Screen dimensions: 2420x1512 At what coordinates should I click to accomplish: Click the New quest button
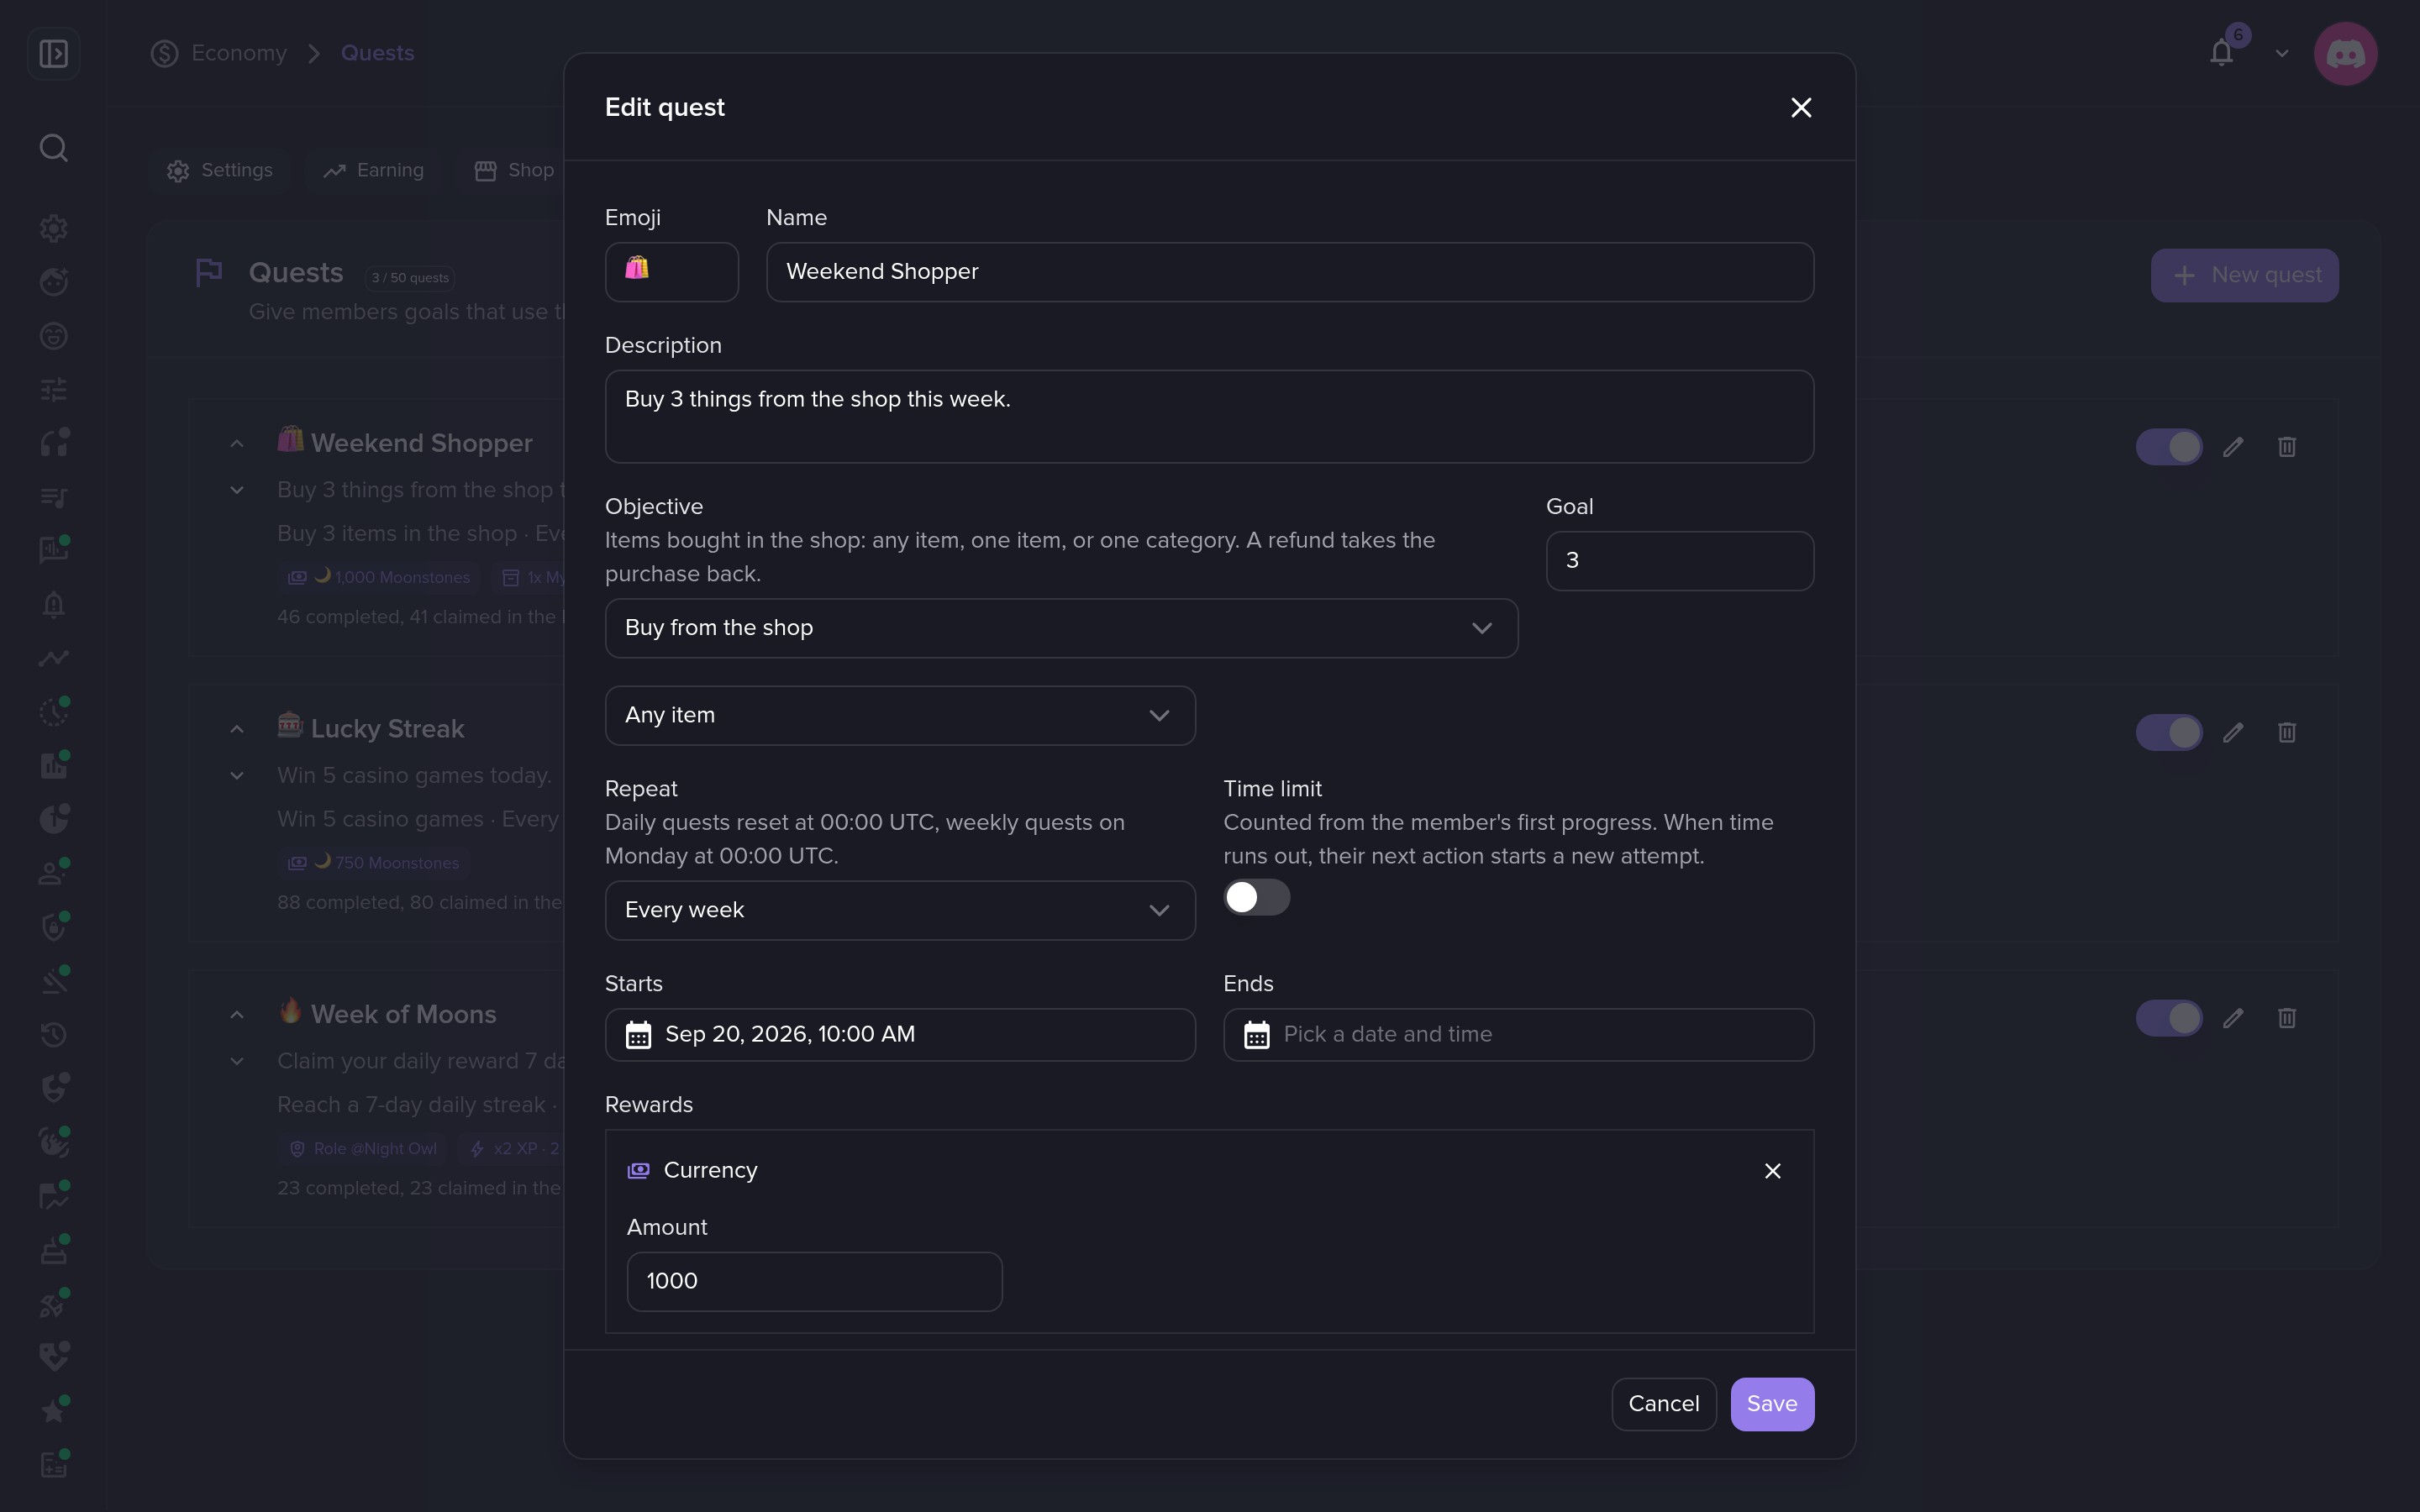(2244, 275)
